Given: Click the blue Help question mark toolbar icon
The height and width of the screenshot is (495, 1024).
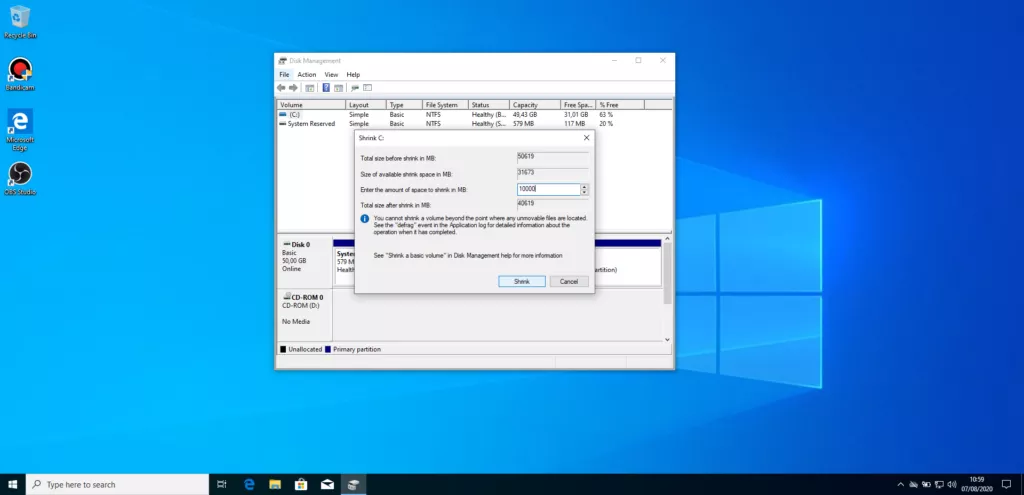Looking at the screenshot, I should click(325, 88).
